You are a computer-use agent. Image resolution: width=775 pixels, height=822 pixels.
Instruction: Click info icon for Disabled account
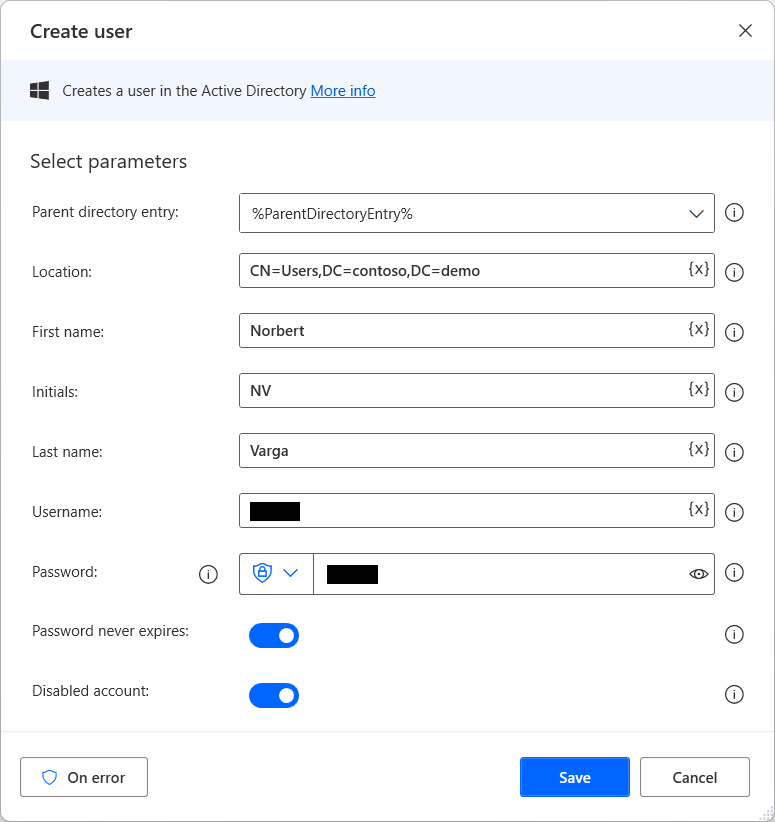(x=734, y=694)
